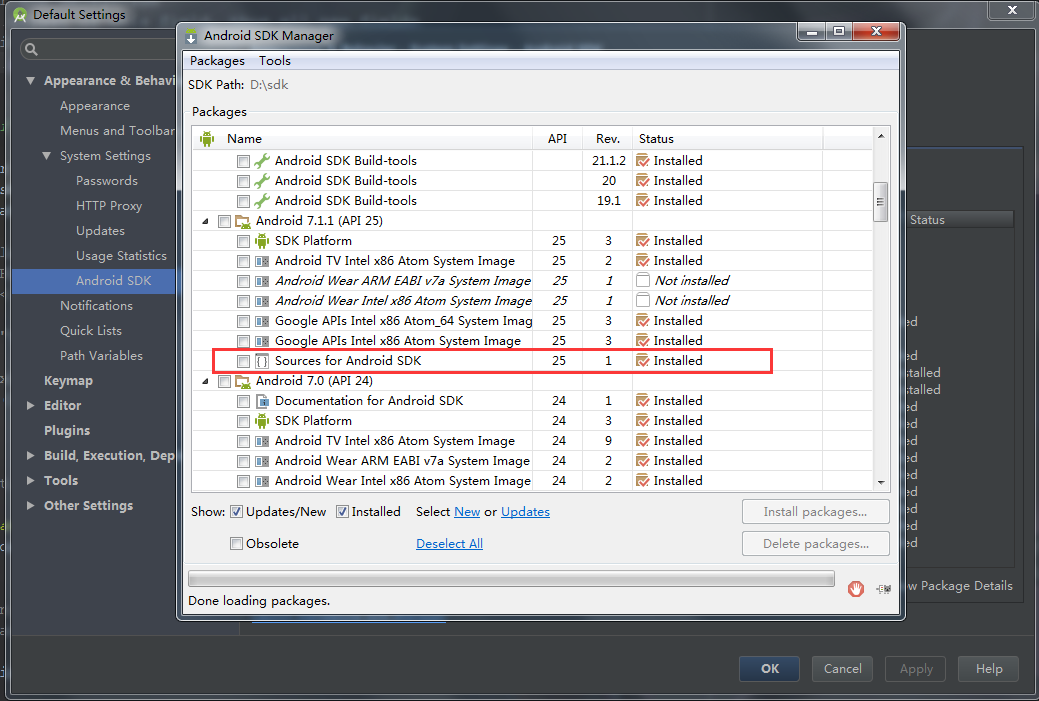Toggle the Updates/New show checkbox
This screenshot has height=701, width=1039.
coord(236,512)
